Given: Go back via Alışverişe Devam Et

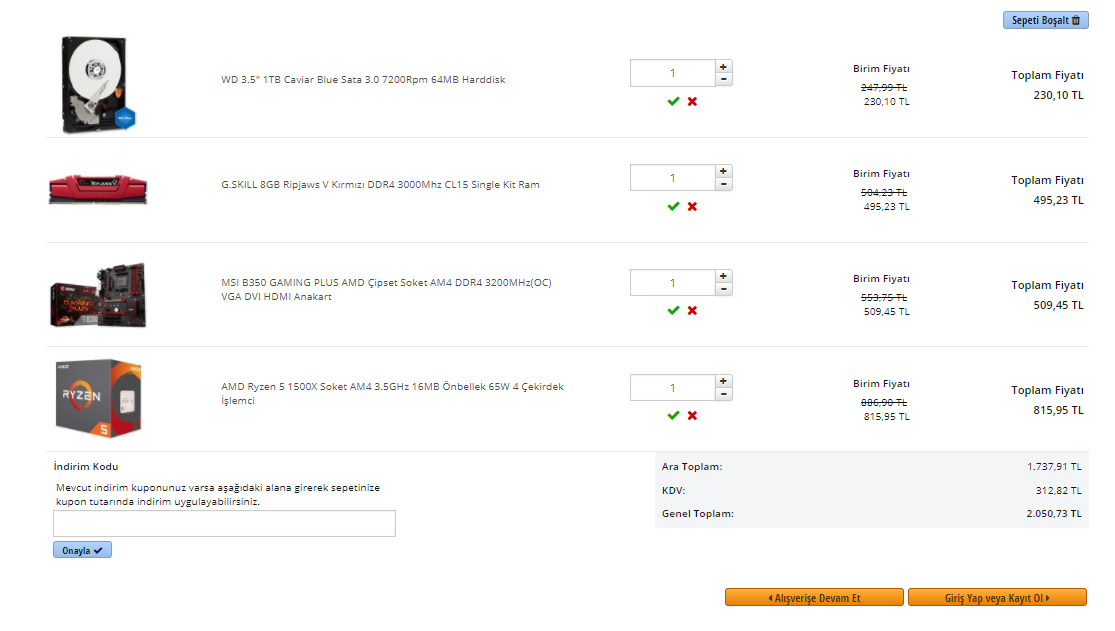Looking at the screenshot, I should click(814, 598).
